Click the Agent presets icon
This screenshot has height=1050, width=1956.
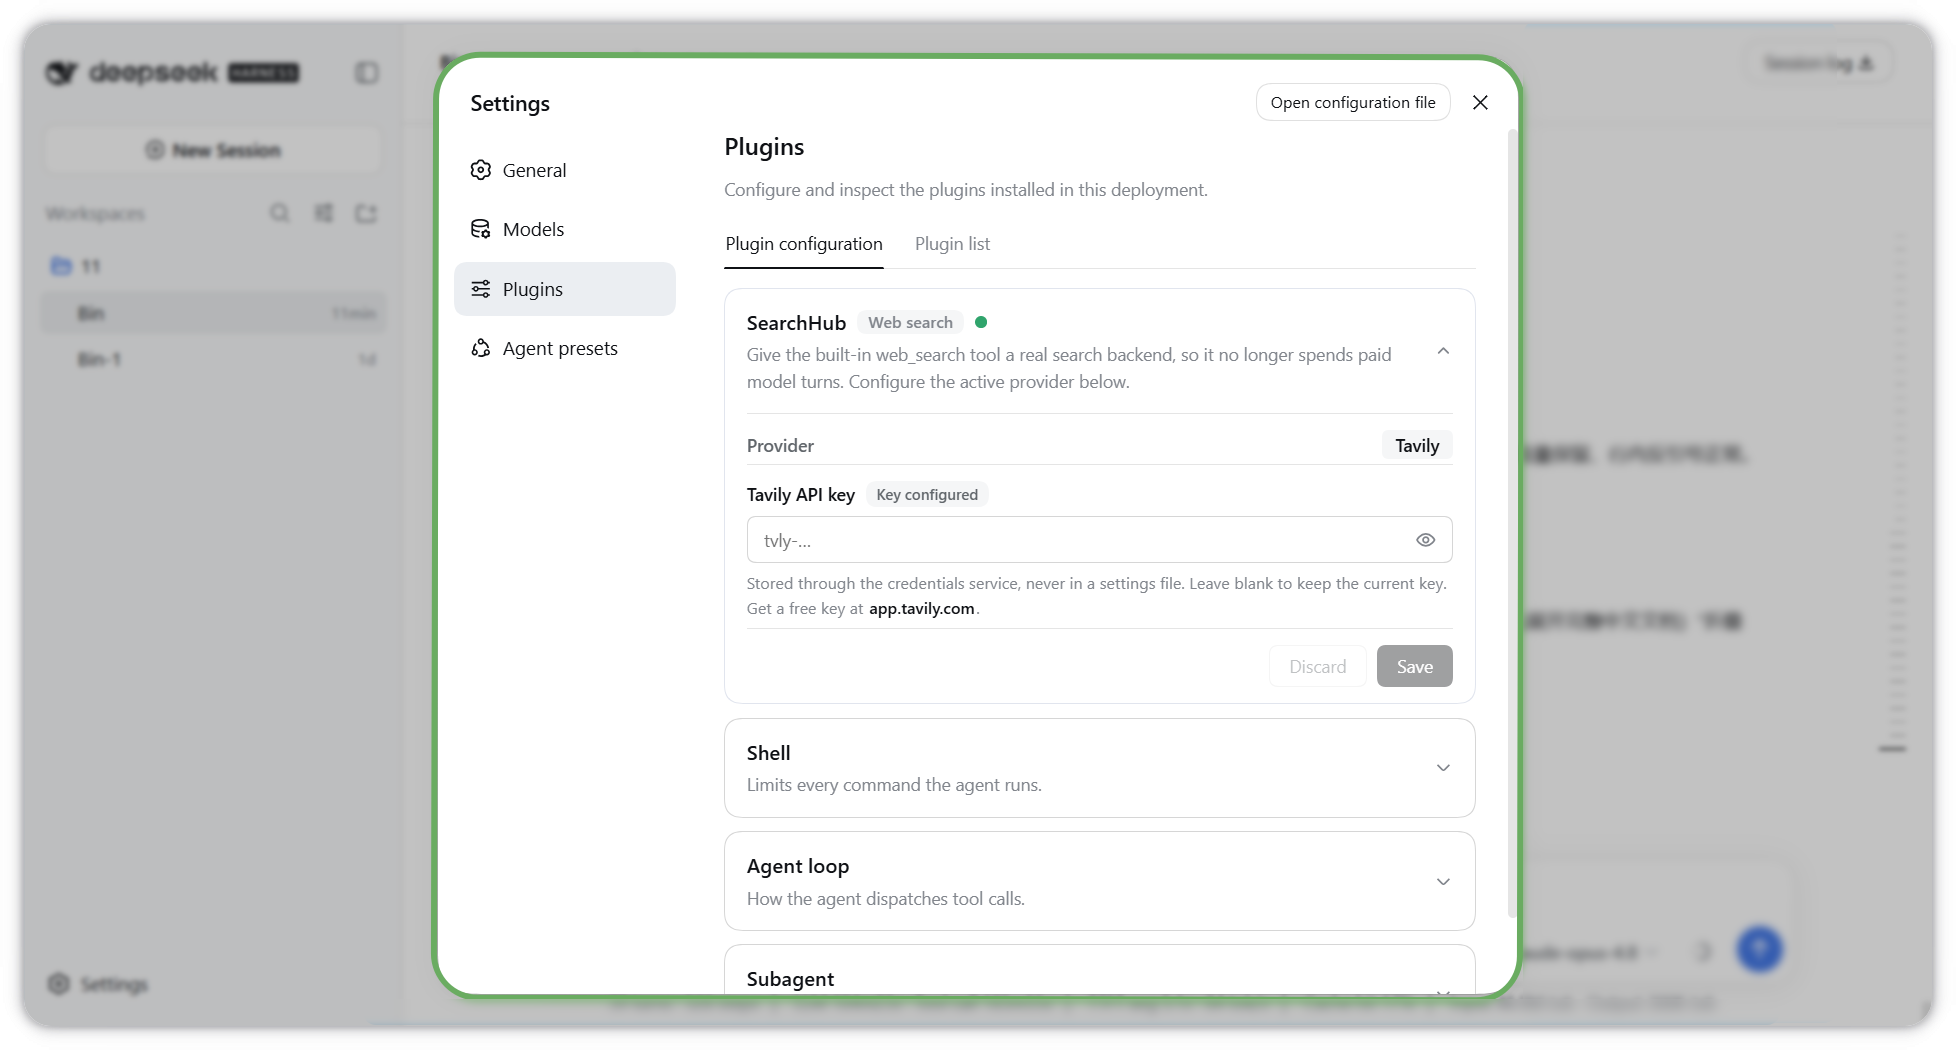tap(481, 348)
